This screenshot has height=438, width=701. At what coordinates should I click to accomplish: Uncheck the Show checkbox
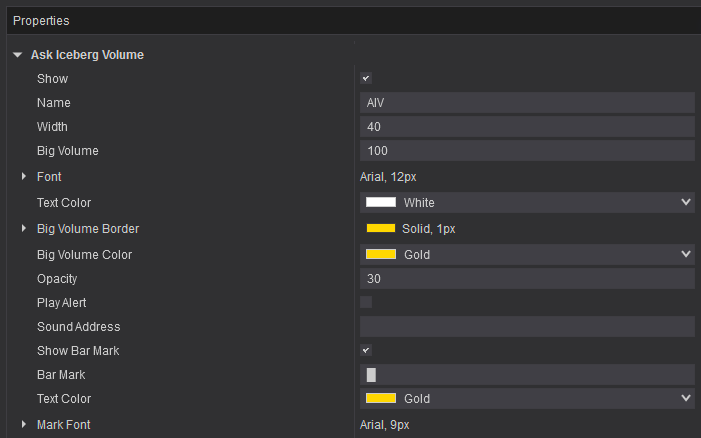tap(366, 79)
